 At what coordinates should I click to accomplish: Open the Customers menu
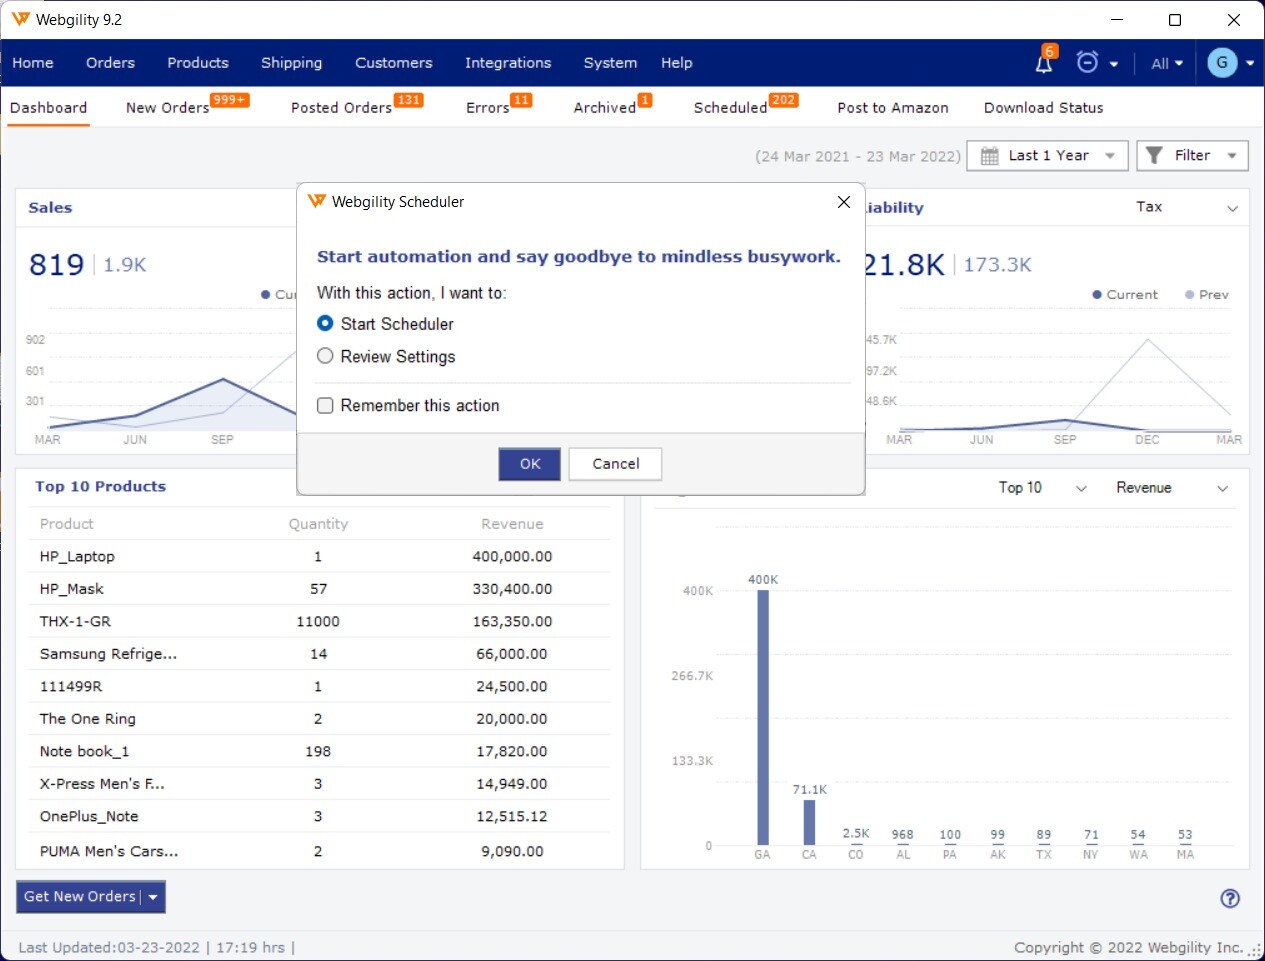coord(394,62)
